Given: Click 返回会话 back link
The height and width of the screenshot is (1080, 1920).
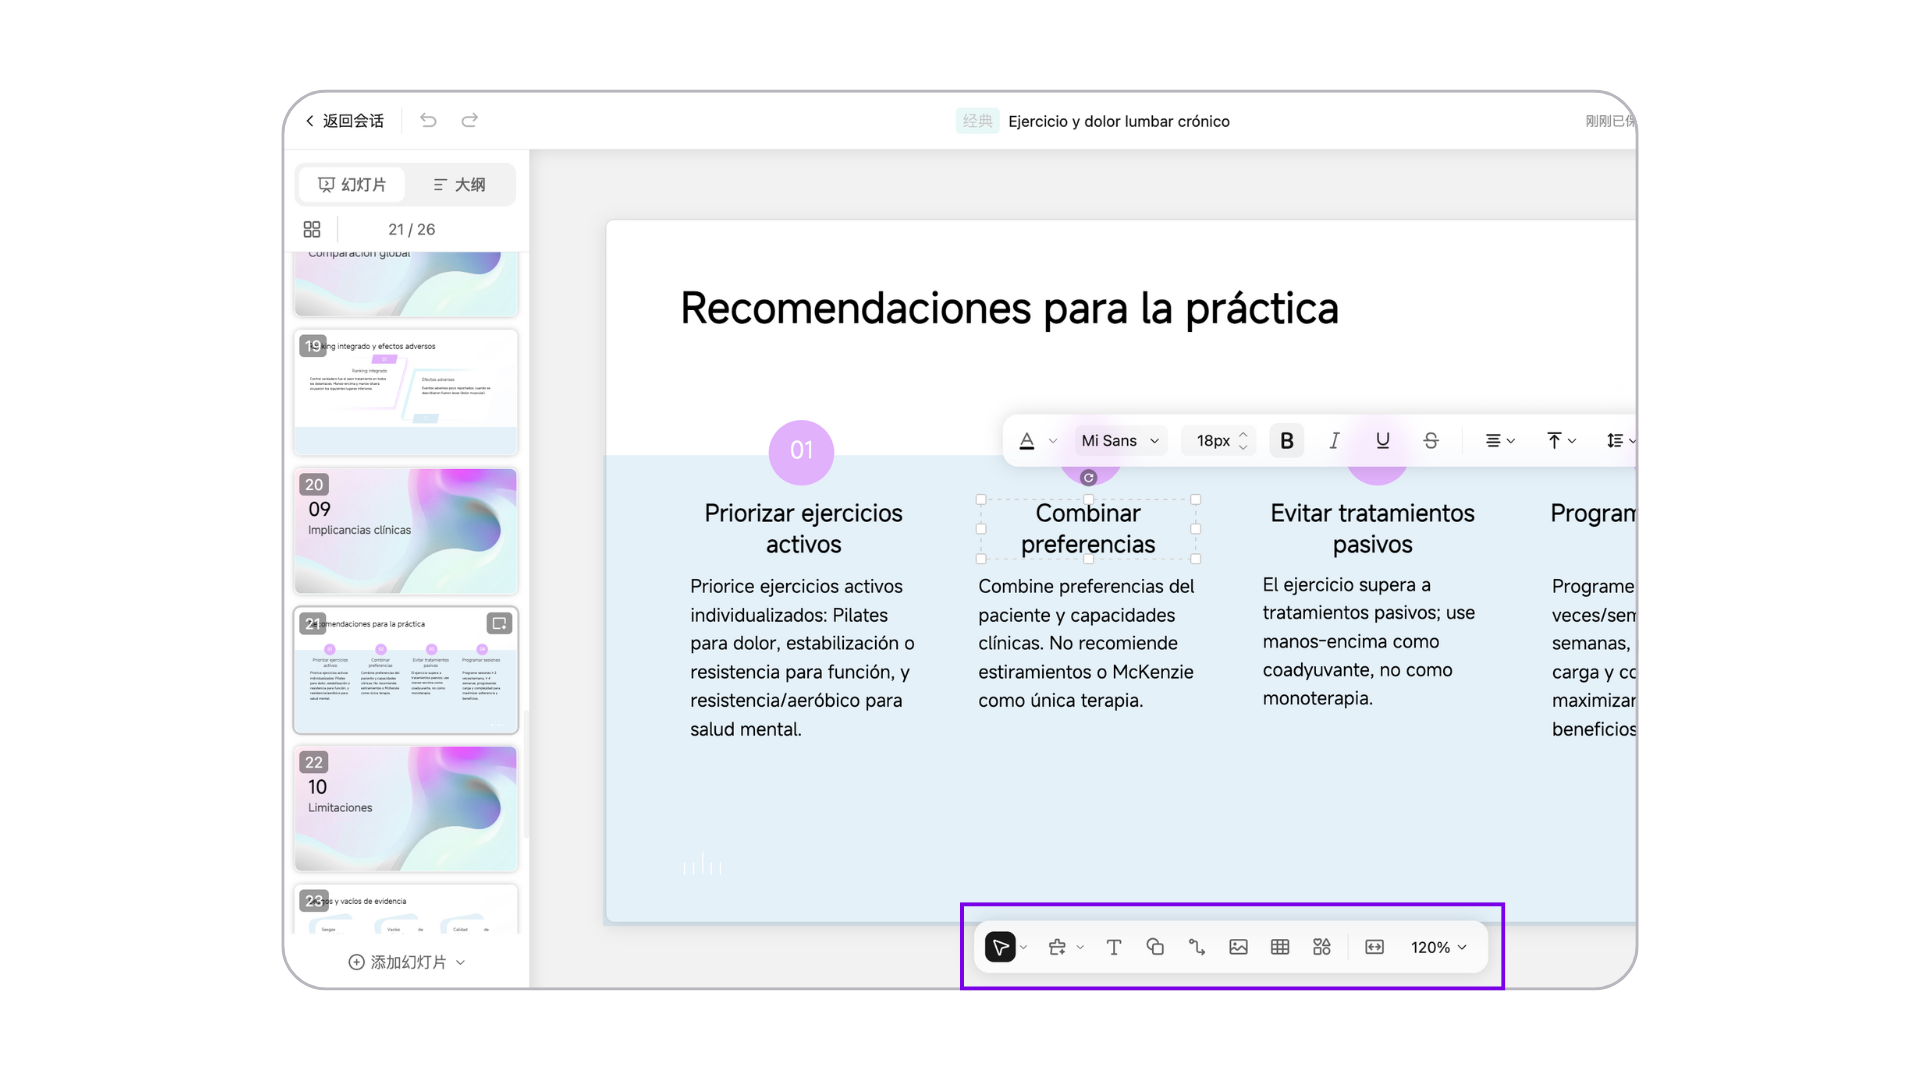Looking at the screenshot, I should tap(345, 121).
